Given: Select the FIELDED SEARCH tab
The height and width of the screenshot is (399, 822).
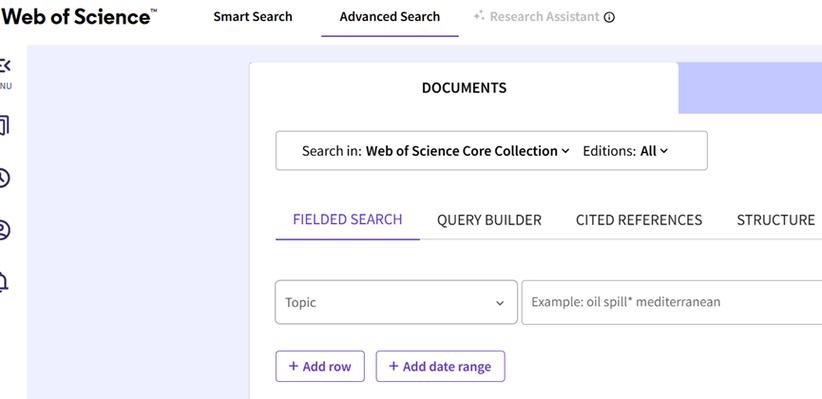Looking at the screenshot, I should click(x=348, y=220).
